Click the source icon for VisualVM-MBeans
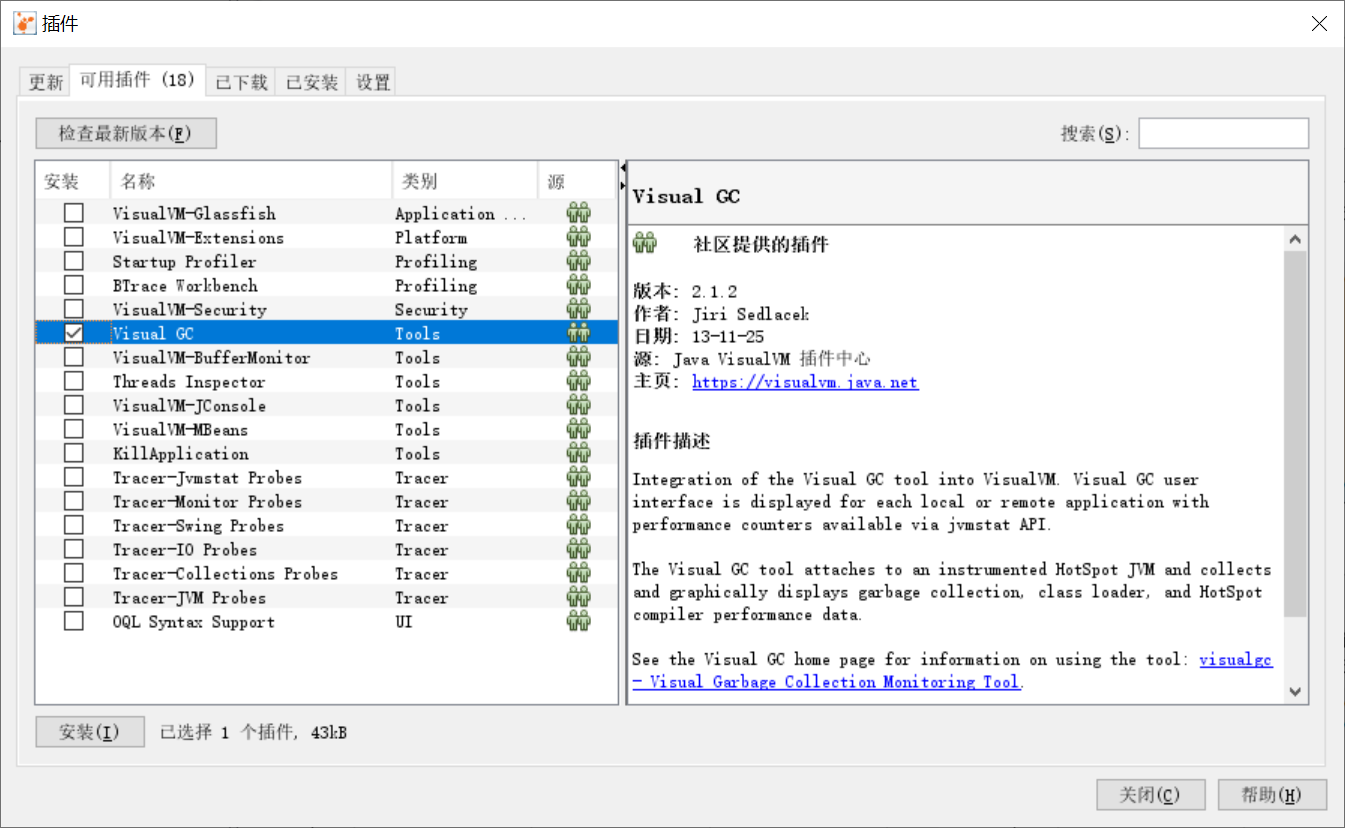Image resolution: width=1345 pixels, height=828 pixels. (578, 429)
